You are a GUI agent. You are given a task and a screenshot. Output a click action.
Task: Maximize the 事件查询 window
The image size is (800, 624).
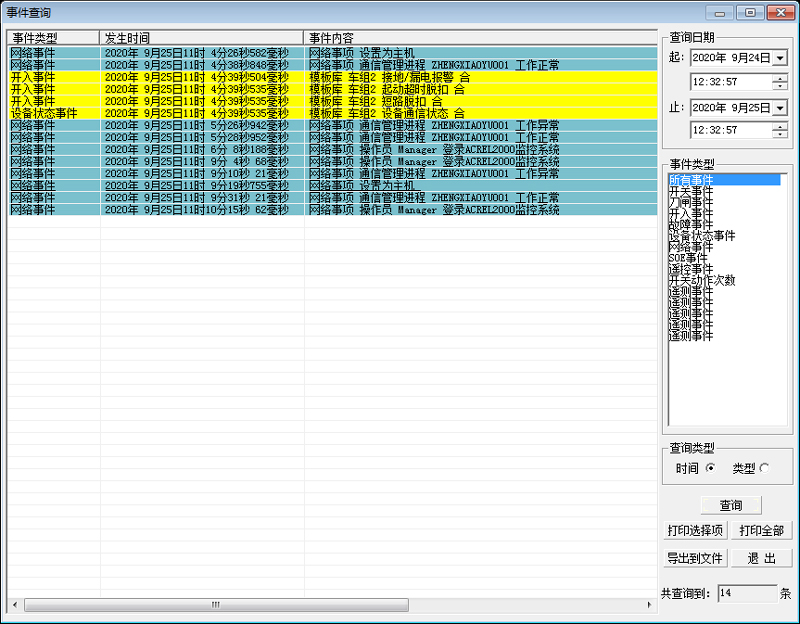point(750,13)
